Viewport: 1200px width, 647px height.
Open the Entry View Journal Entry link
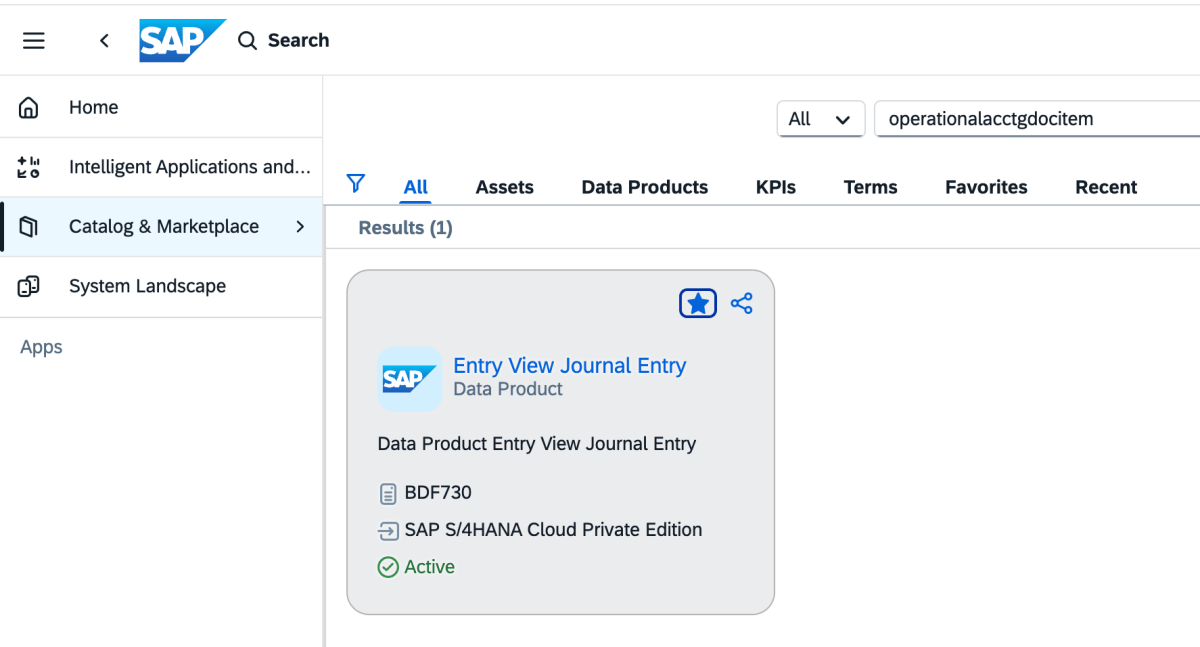pos(569,366)
